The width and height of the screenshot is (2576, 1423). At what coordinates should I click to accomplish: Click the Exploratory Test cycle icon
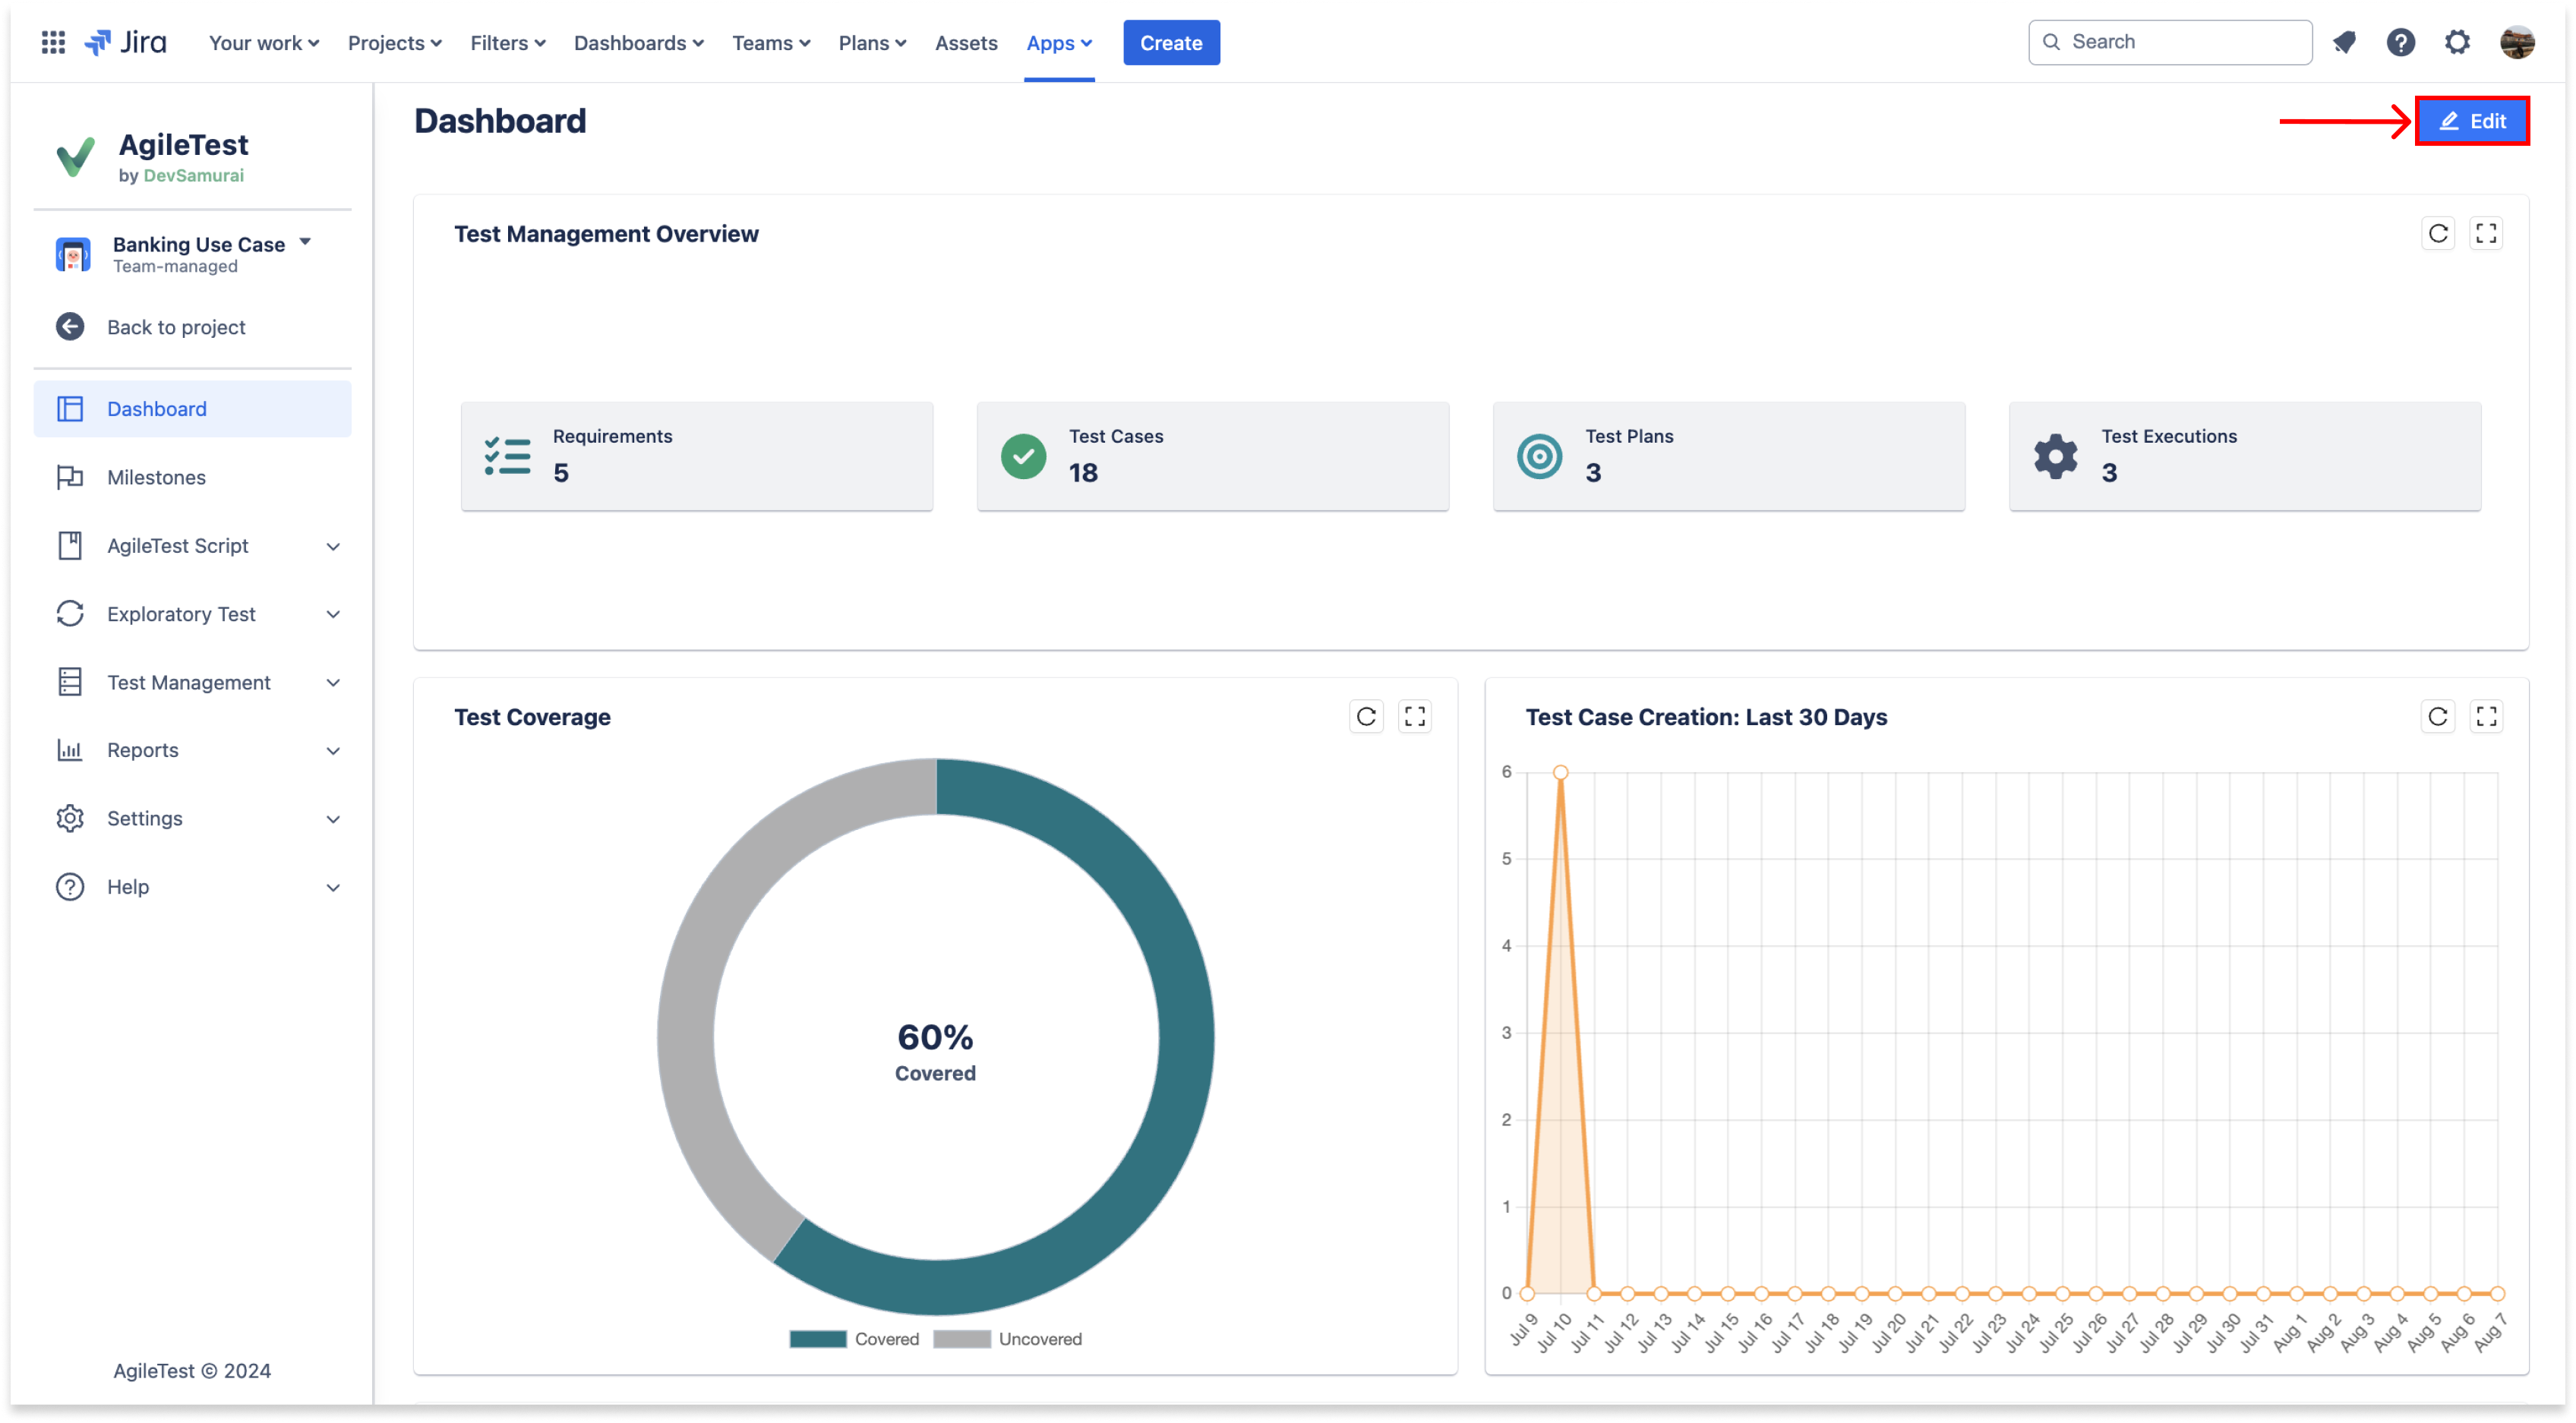click(x=70, y=613)
